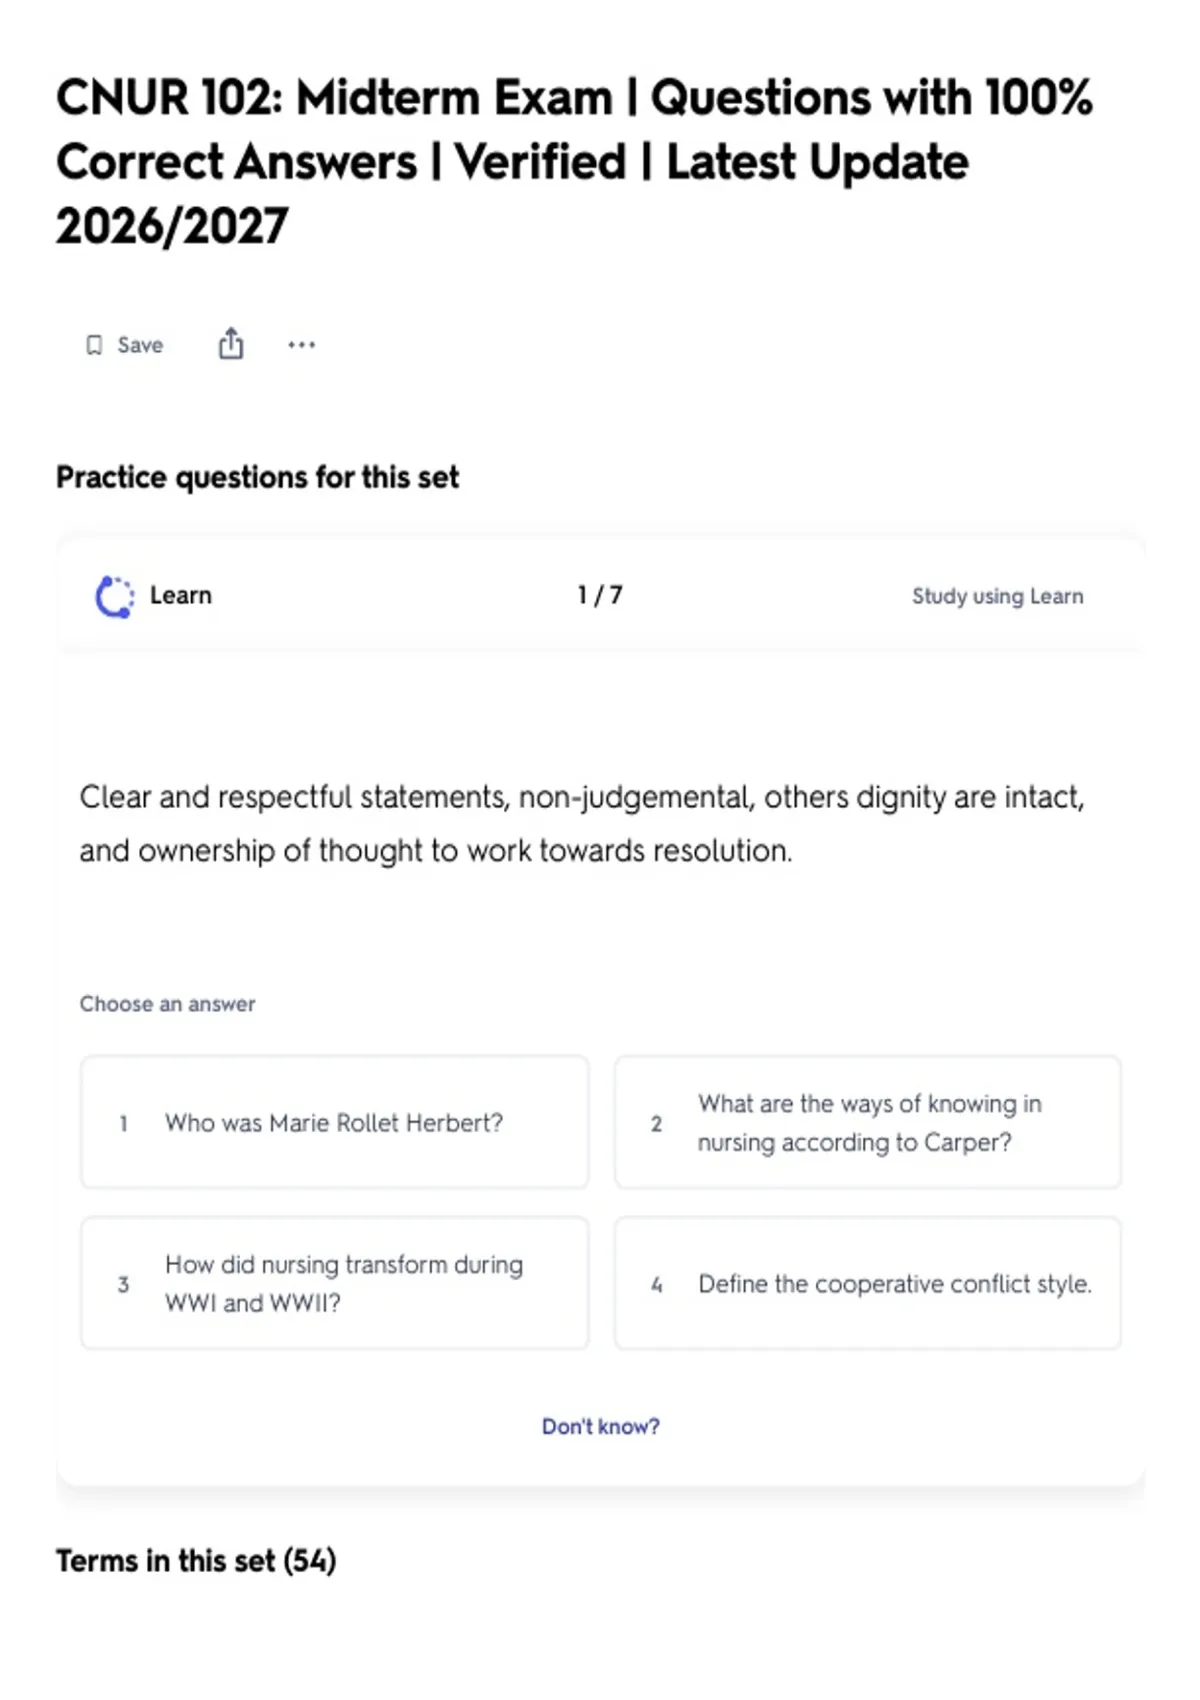Click the Save label

[140, 345]
